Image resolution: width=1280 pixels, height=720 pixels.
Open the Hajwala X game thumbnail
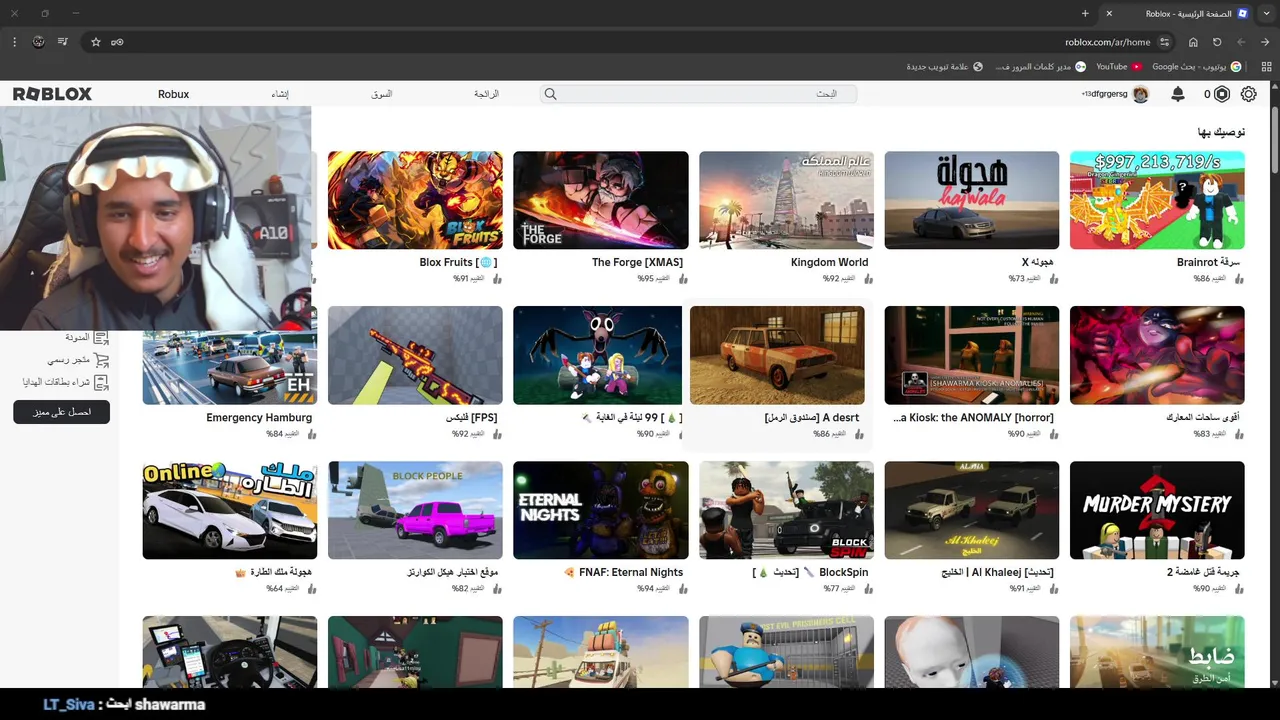tap(971, 200)
